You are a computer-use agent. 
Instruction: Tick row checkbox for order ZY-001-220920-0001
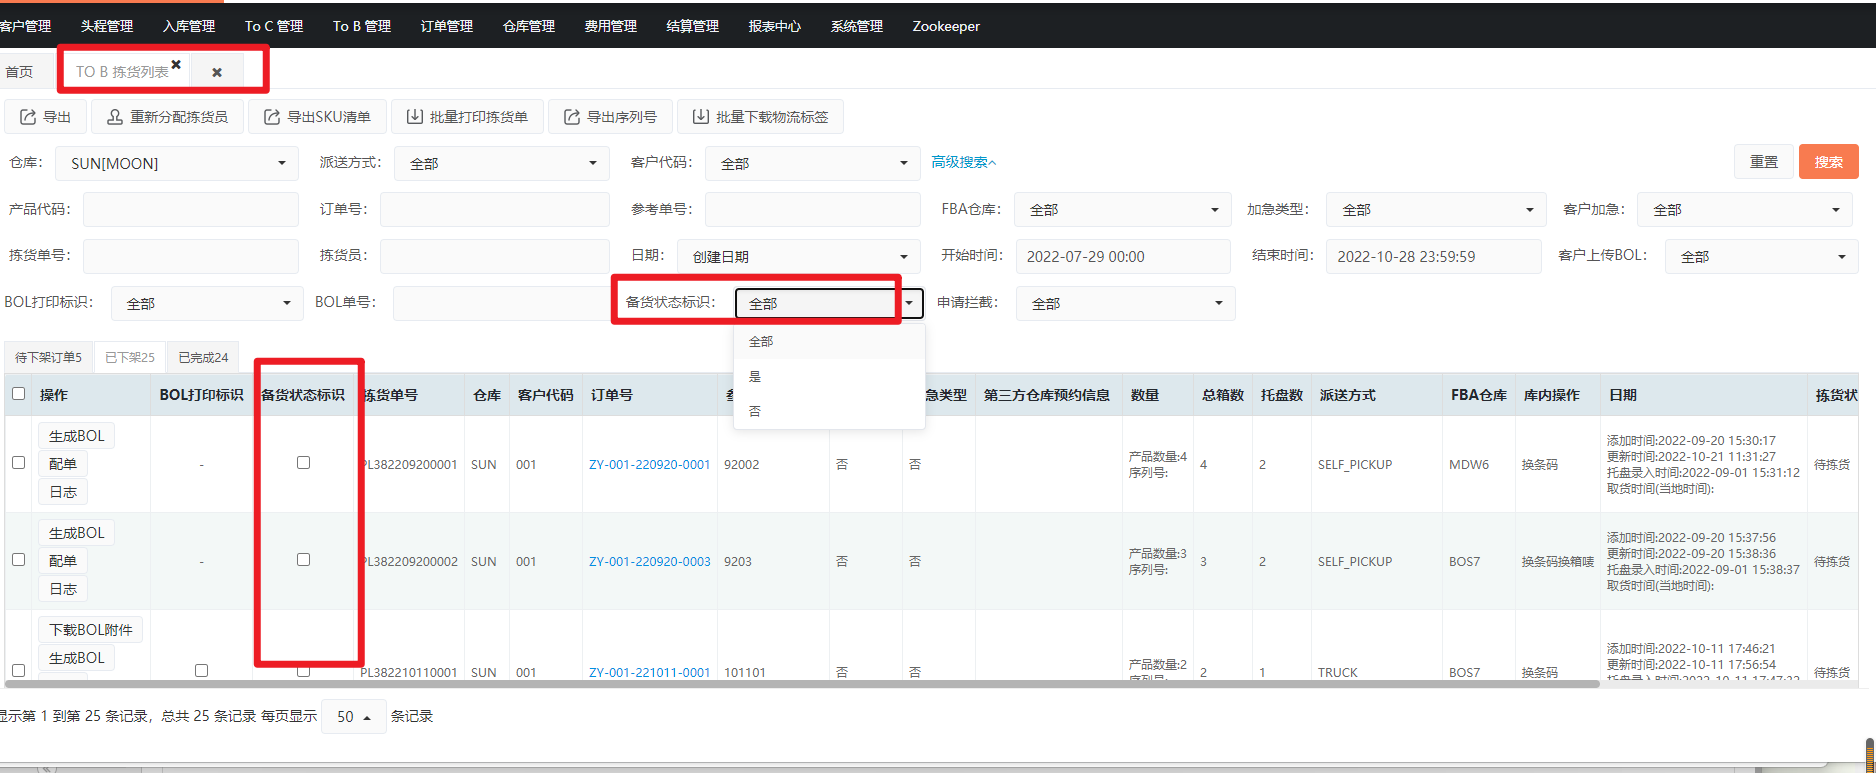[x=18, y=463]
